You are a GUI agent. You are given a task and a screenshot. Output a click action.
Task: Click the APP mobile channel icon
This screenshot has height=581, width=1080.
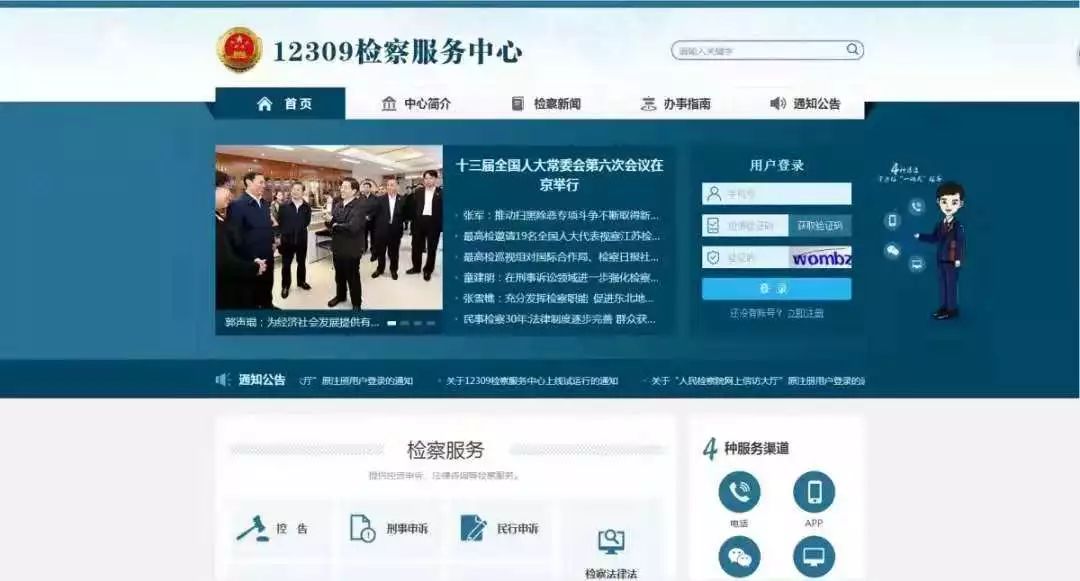coord(814,492)
